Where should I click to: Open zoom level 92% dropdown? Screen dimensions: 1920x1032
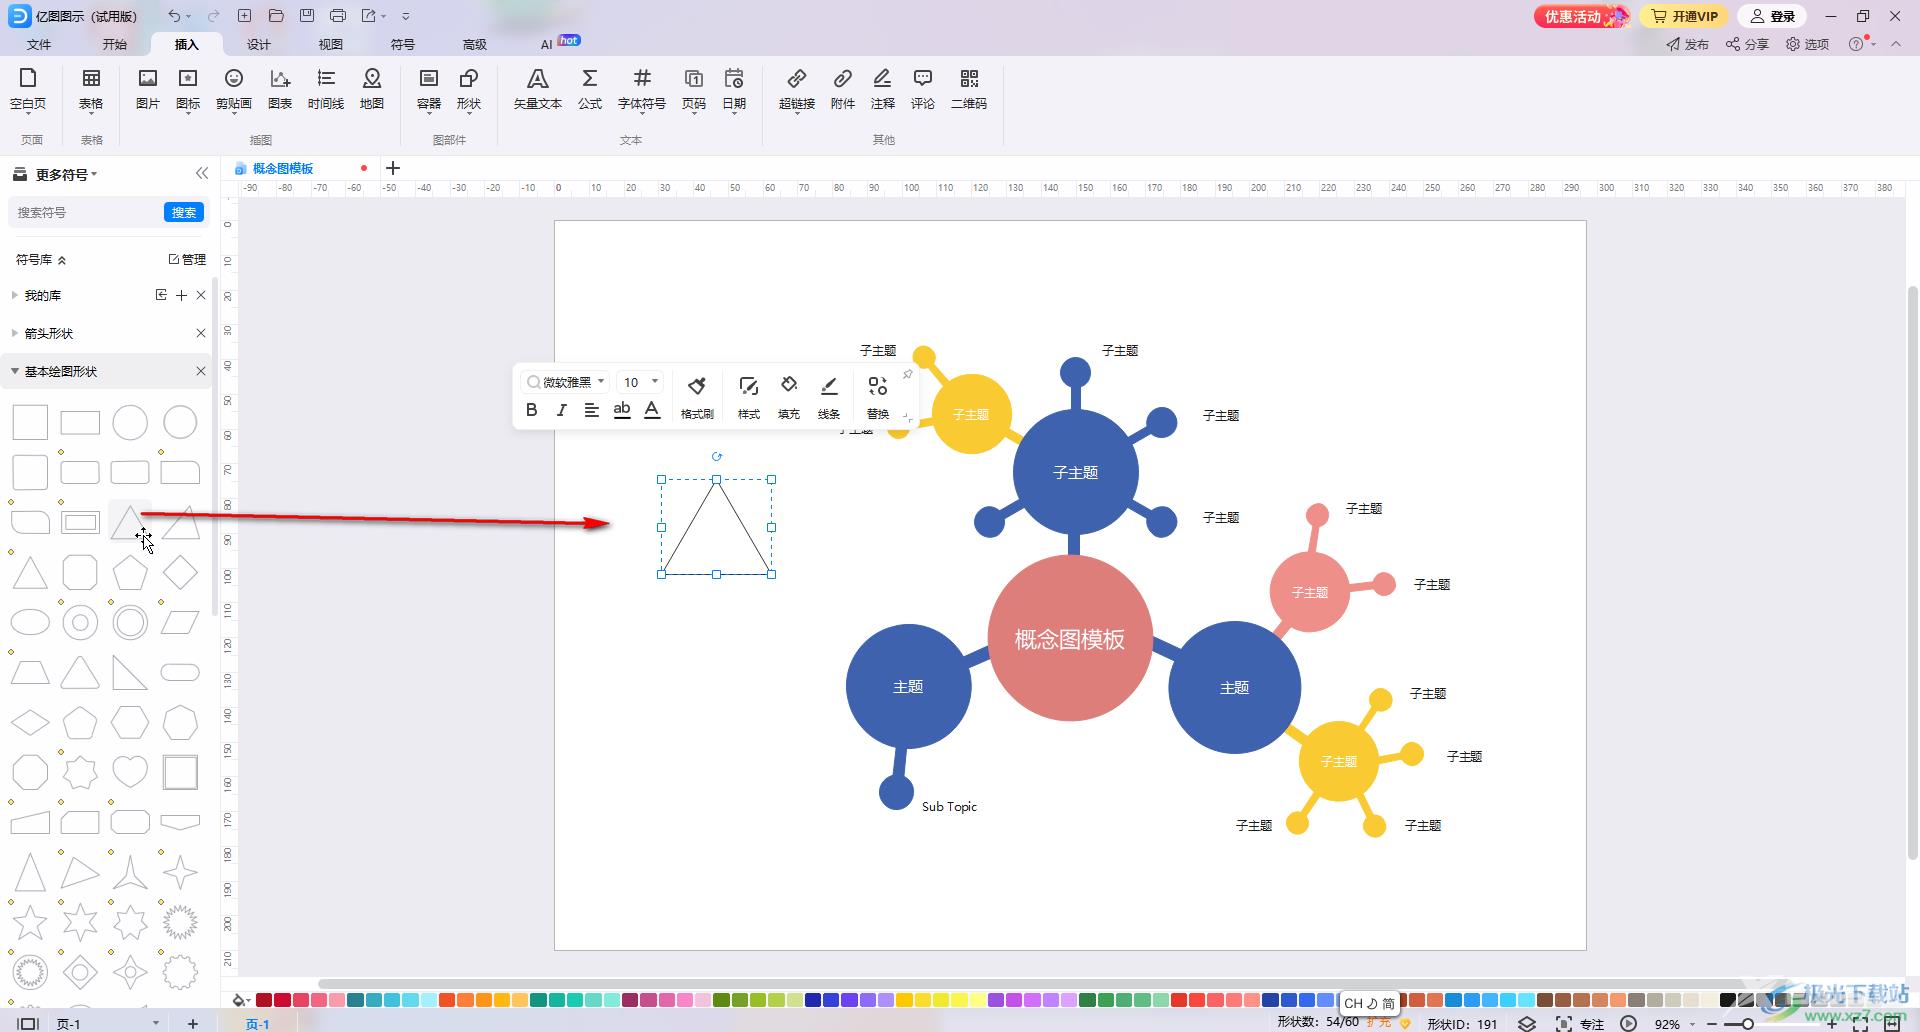point(1674,1023)
